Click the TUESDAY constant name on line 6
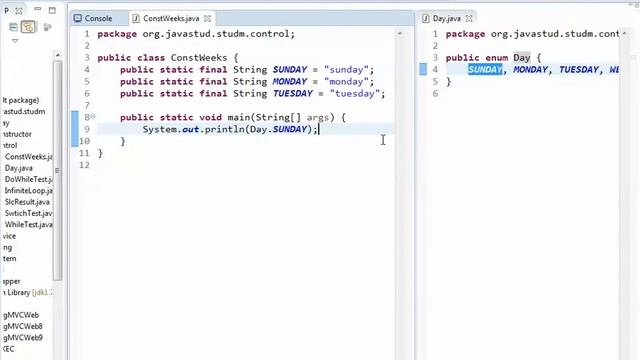The image size is (640, 360). [293, 93]
